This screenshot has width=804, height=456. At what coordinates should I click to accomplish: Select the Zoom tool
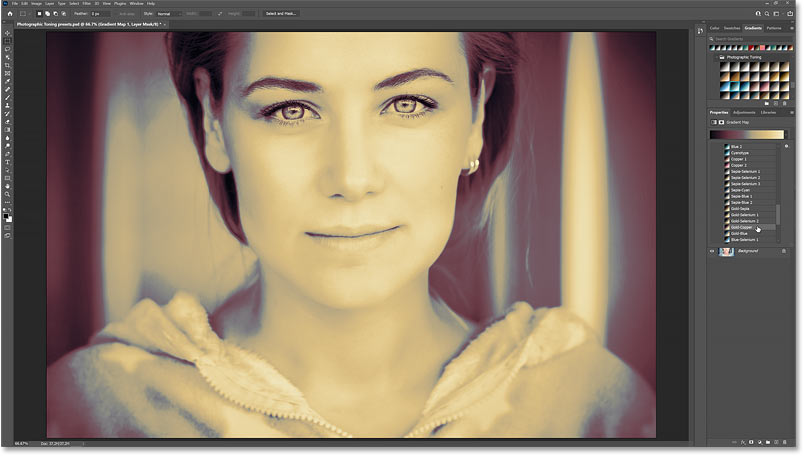point(8,194)
